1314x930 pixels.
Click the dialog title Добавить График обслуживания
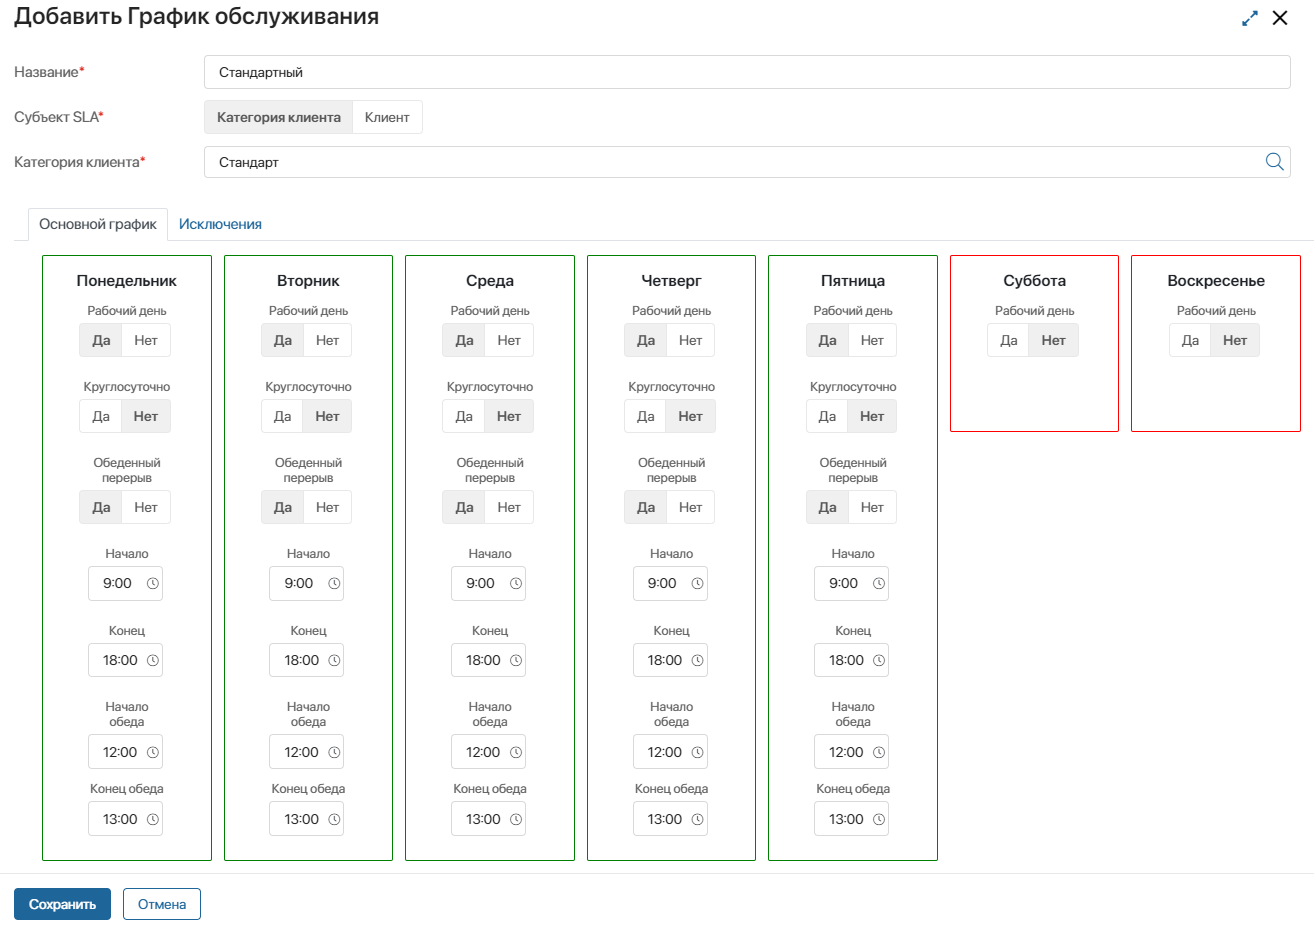pos(196,17)
